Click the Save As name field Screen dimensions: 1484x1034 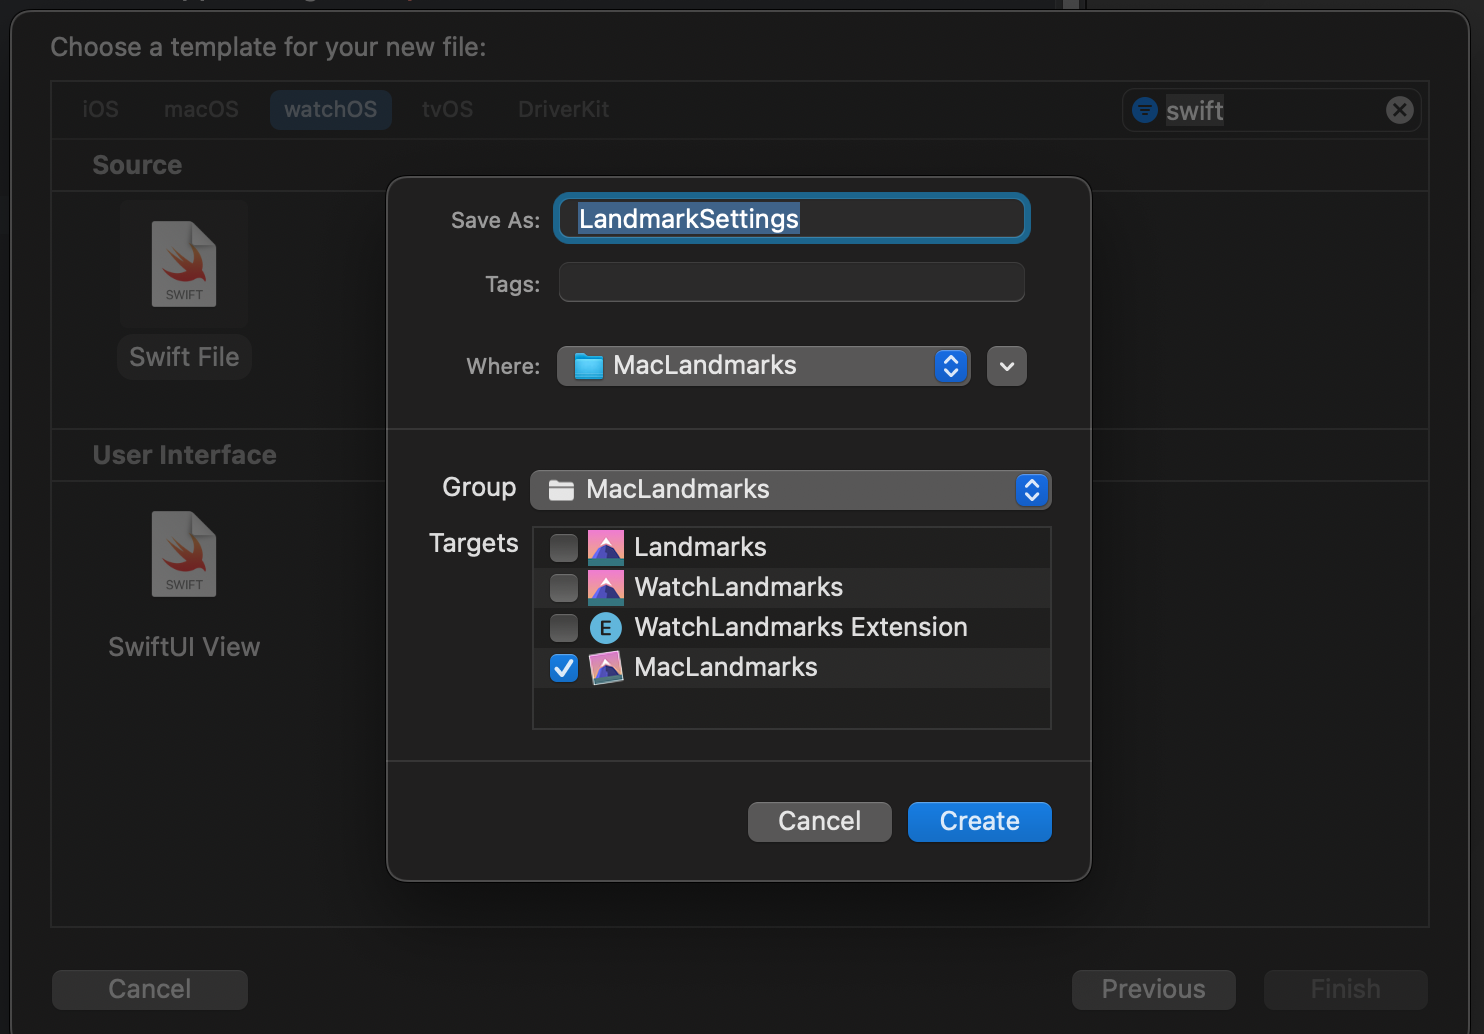[792, 219]
